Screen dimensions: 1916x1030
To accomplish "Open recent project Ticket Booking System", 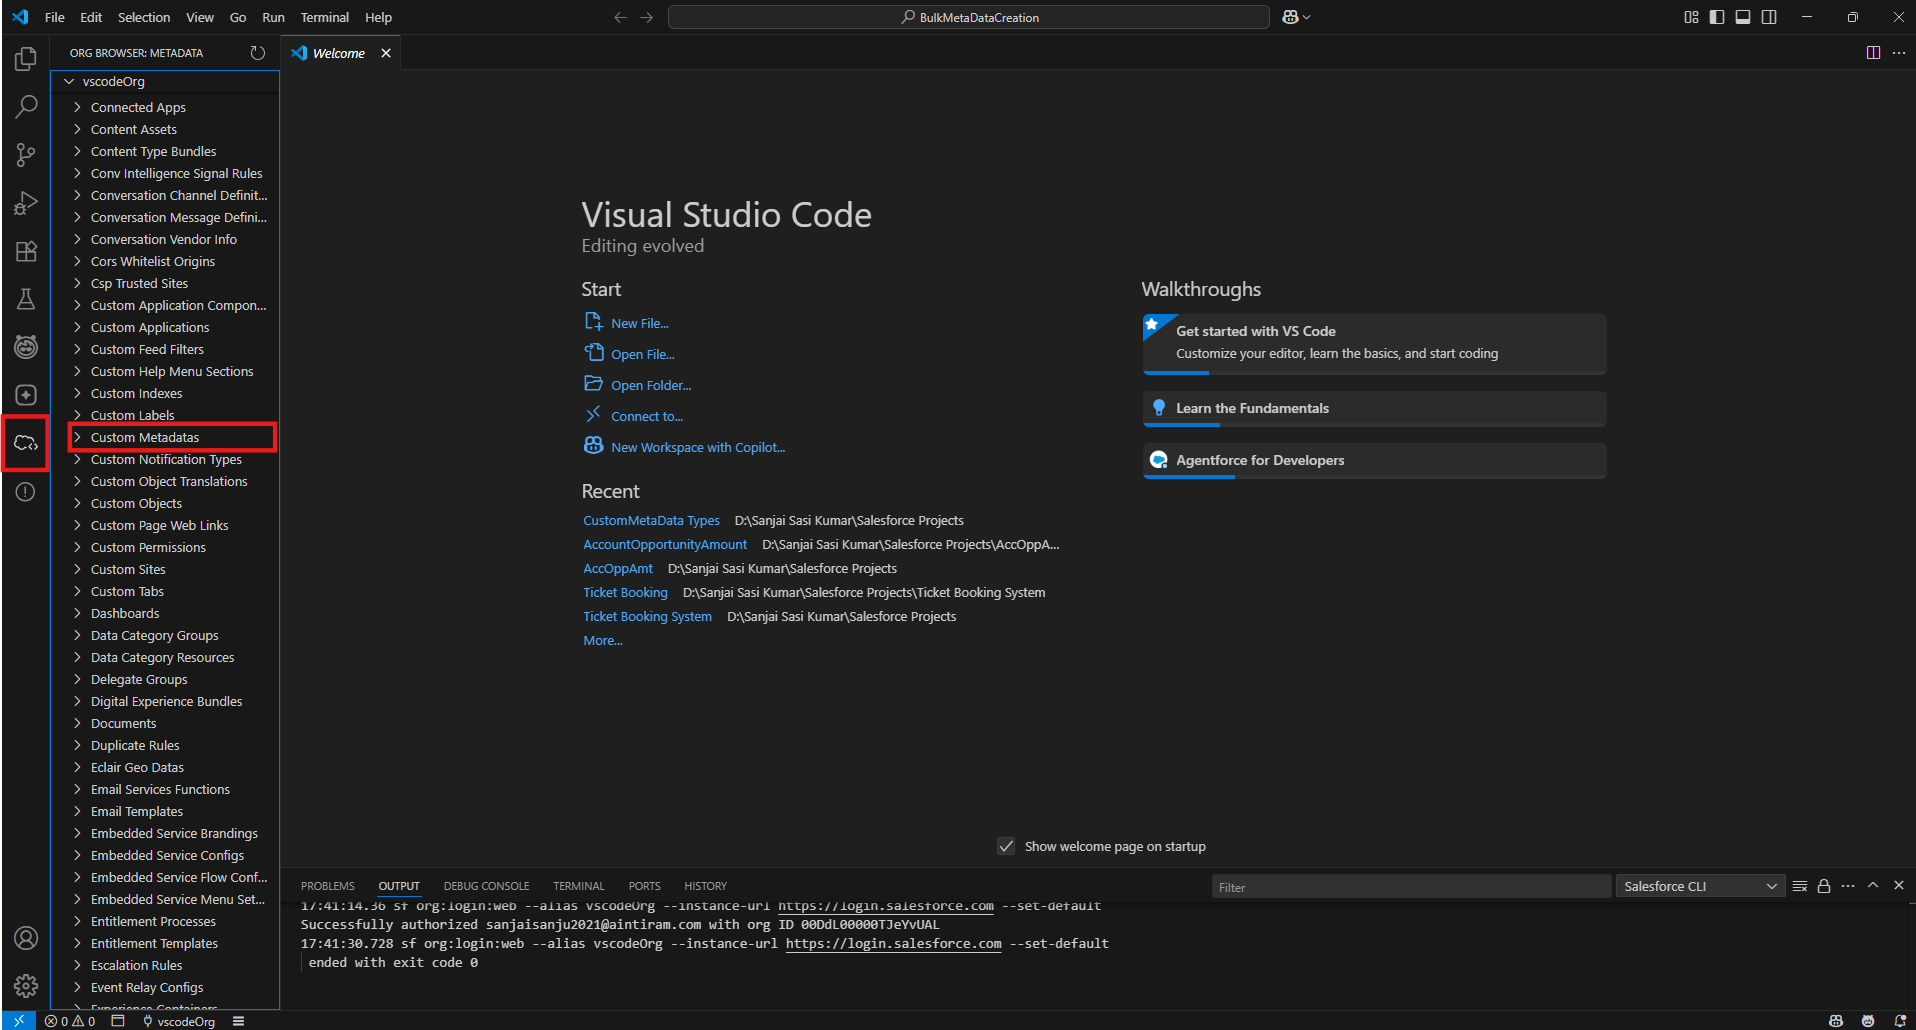I will [x=647, y=616].
